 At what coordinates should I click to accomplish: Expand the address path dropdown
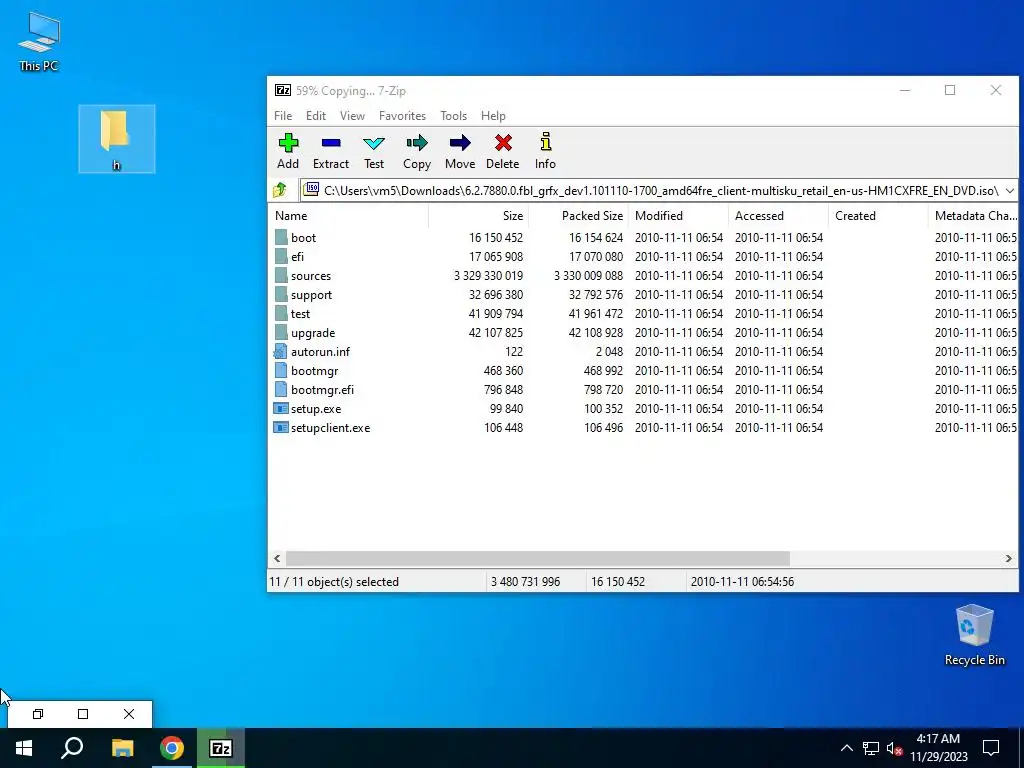[x=1010, y=190]
